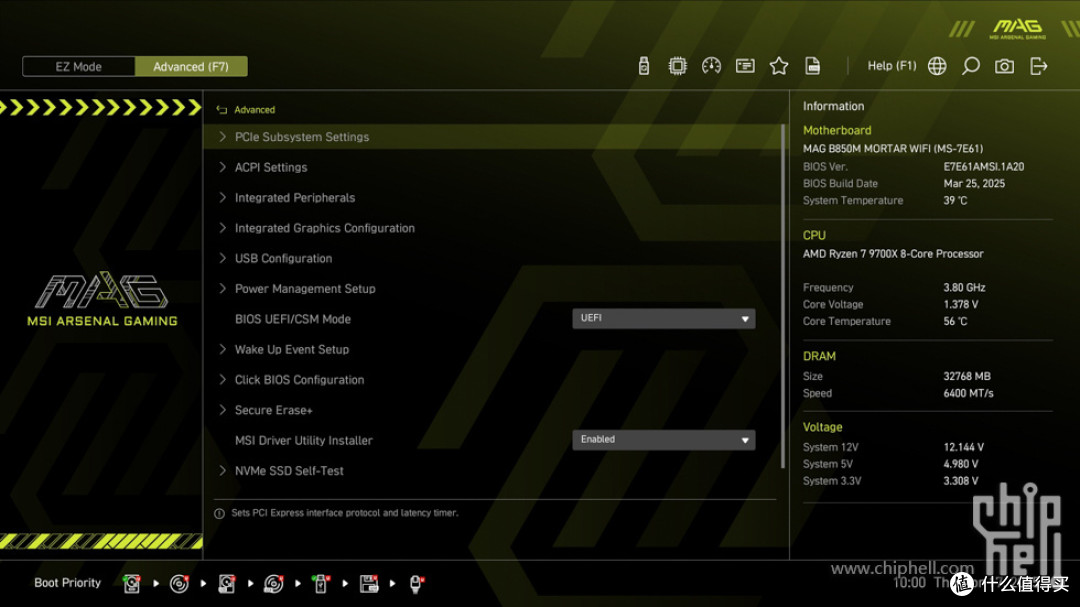The height and width of the screenshot is (607, 1080).
Task: Open MSI Driver Utility Installer dropdown showing Enabled
Action: (663, 440)
